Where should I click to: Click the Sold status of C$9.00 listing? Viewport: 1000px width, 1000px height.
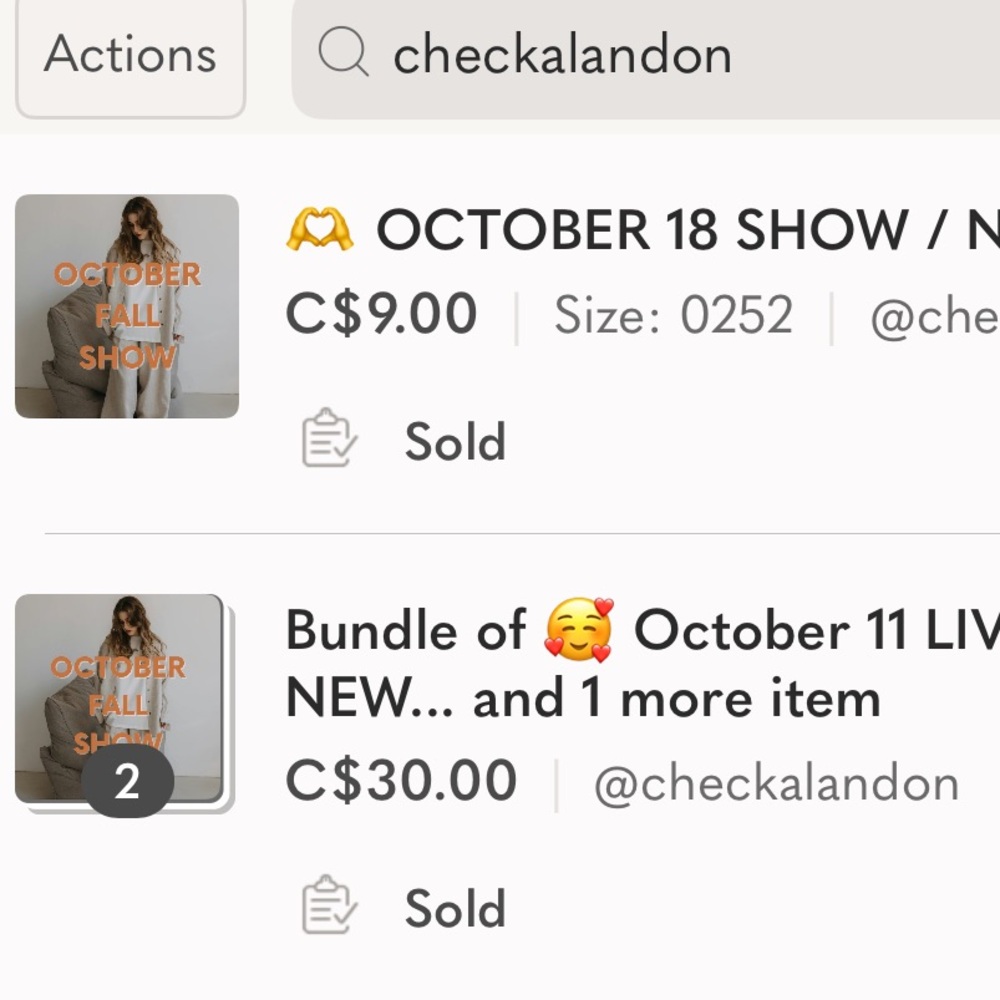point(455,441)
